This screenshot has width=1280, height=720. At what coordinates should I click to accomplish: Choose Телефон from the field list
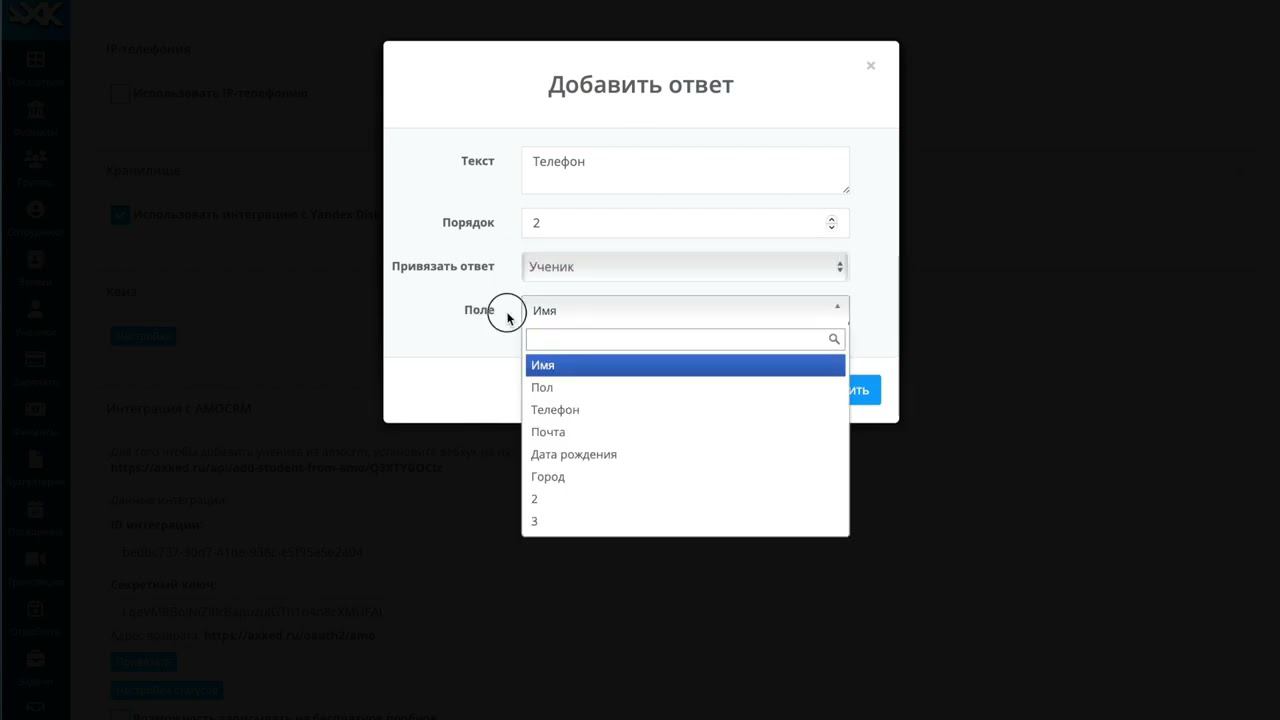click(x=685, y=410)
